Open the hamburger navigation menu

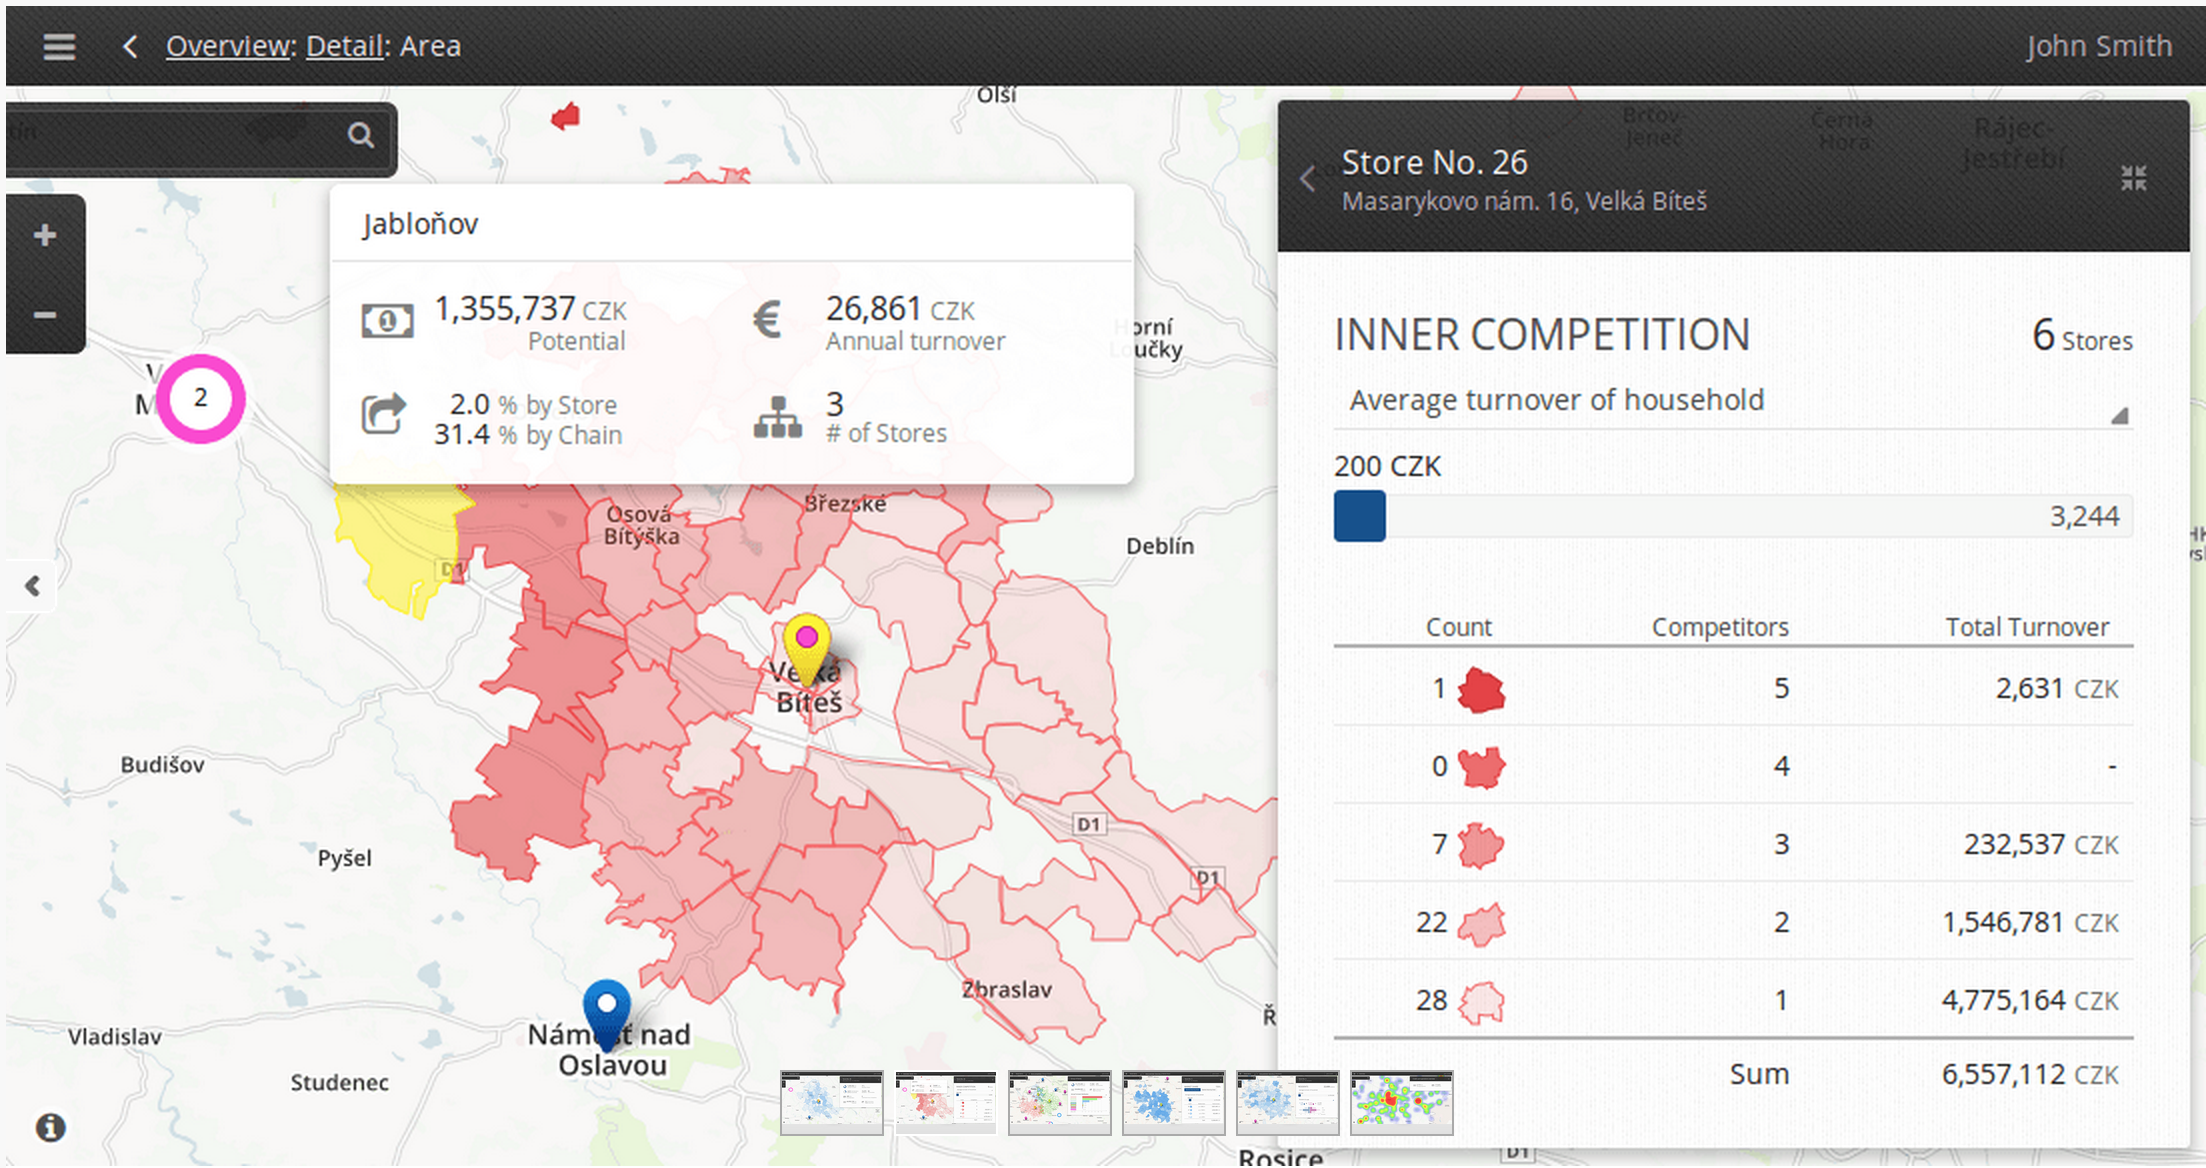pos(58,46)
